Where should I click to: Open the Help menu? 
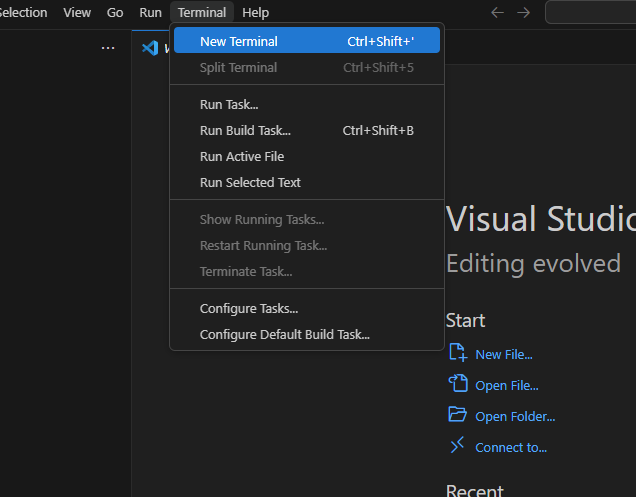coord(255,12)
